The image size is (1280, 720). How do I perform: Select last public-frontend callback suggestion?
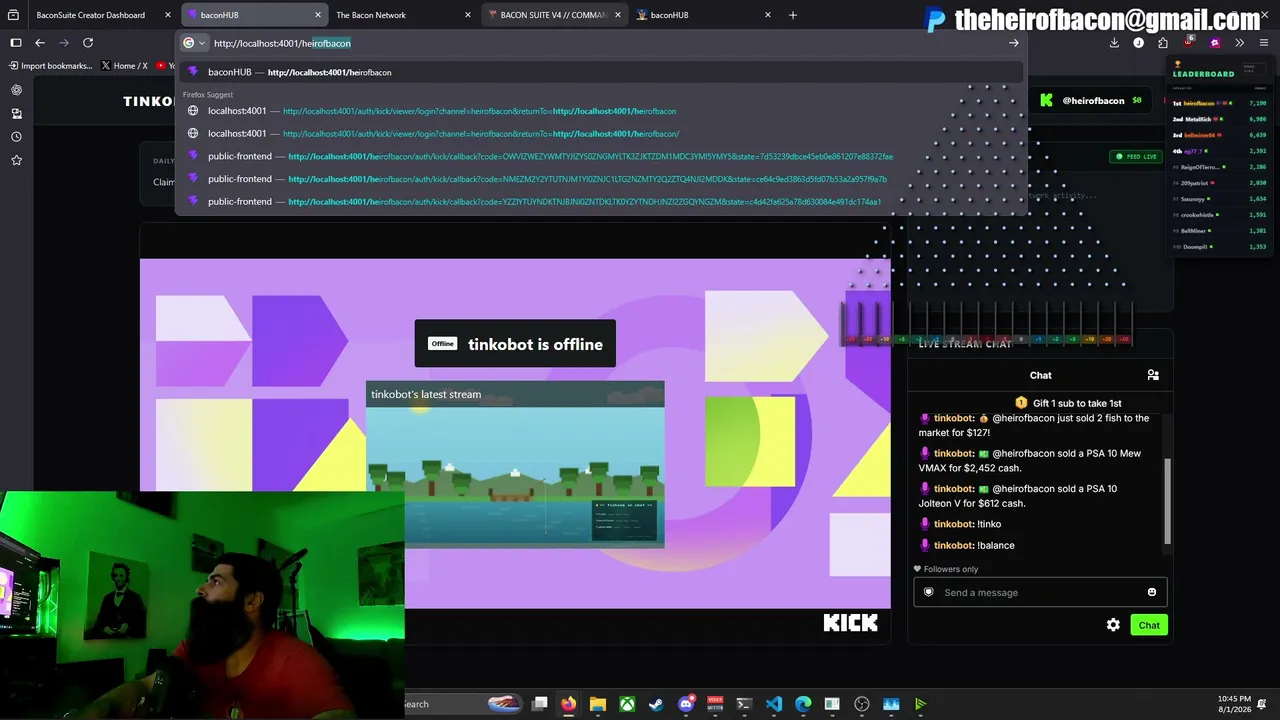pos(600,201)
